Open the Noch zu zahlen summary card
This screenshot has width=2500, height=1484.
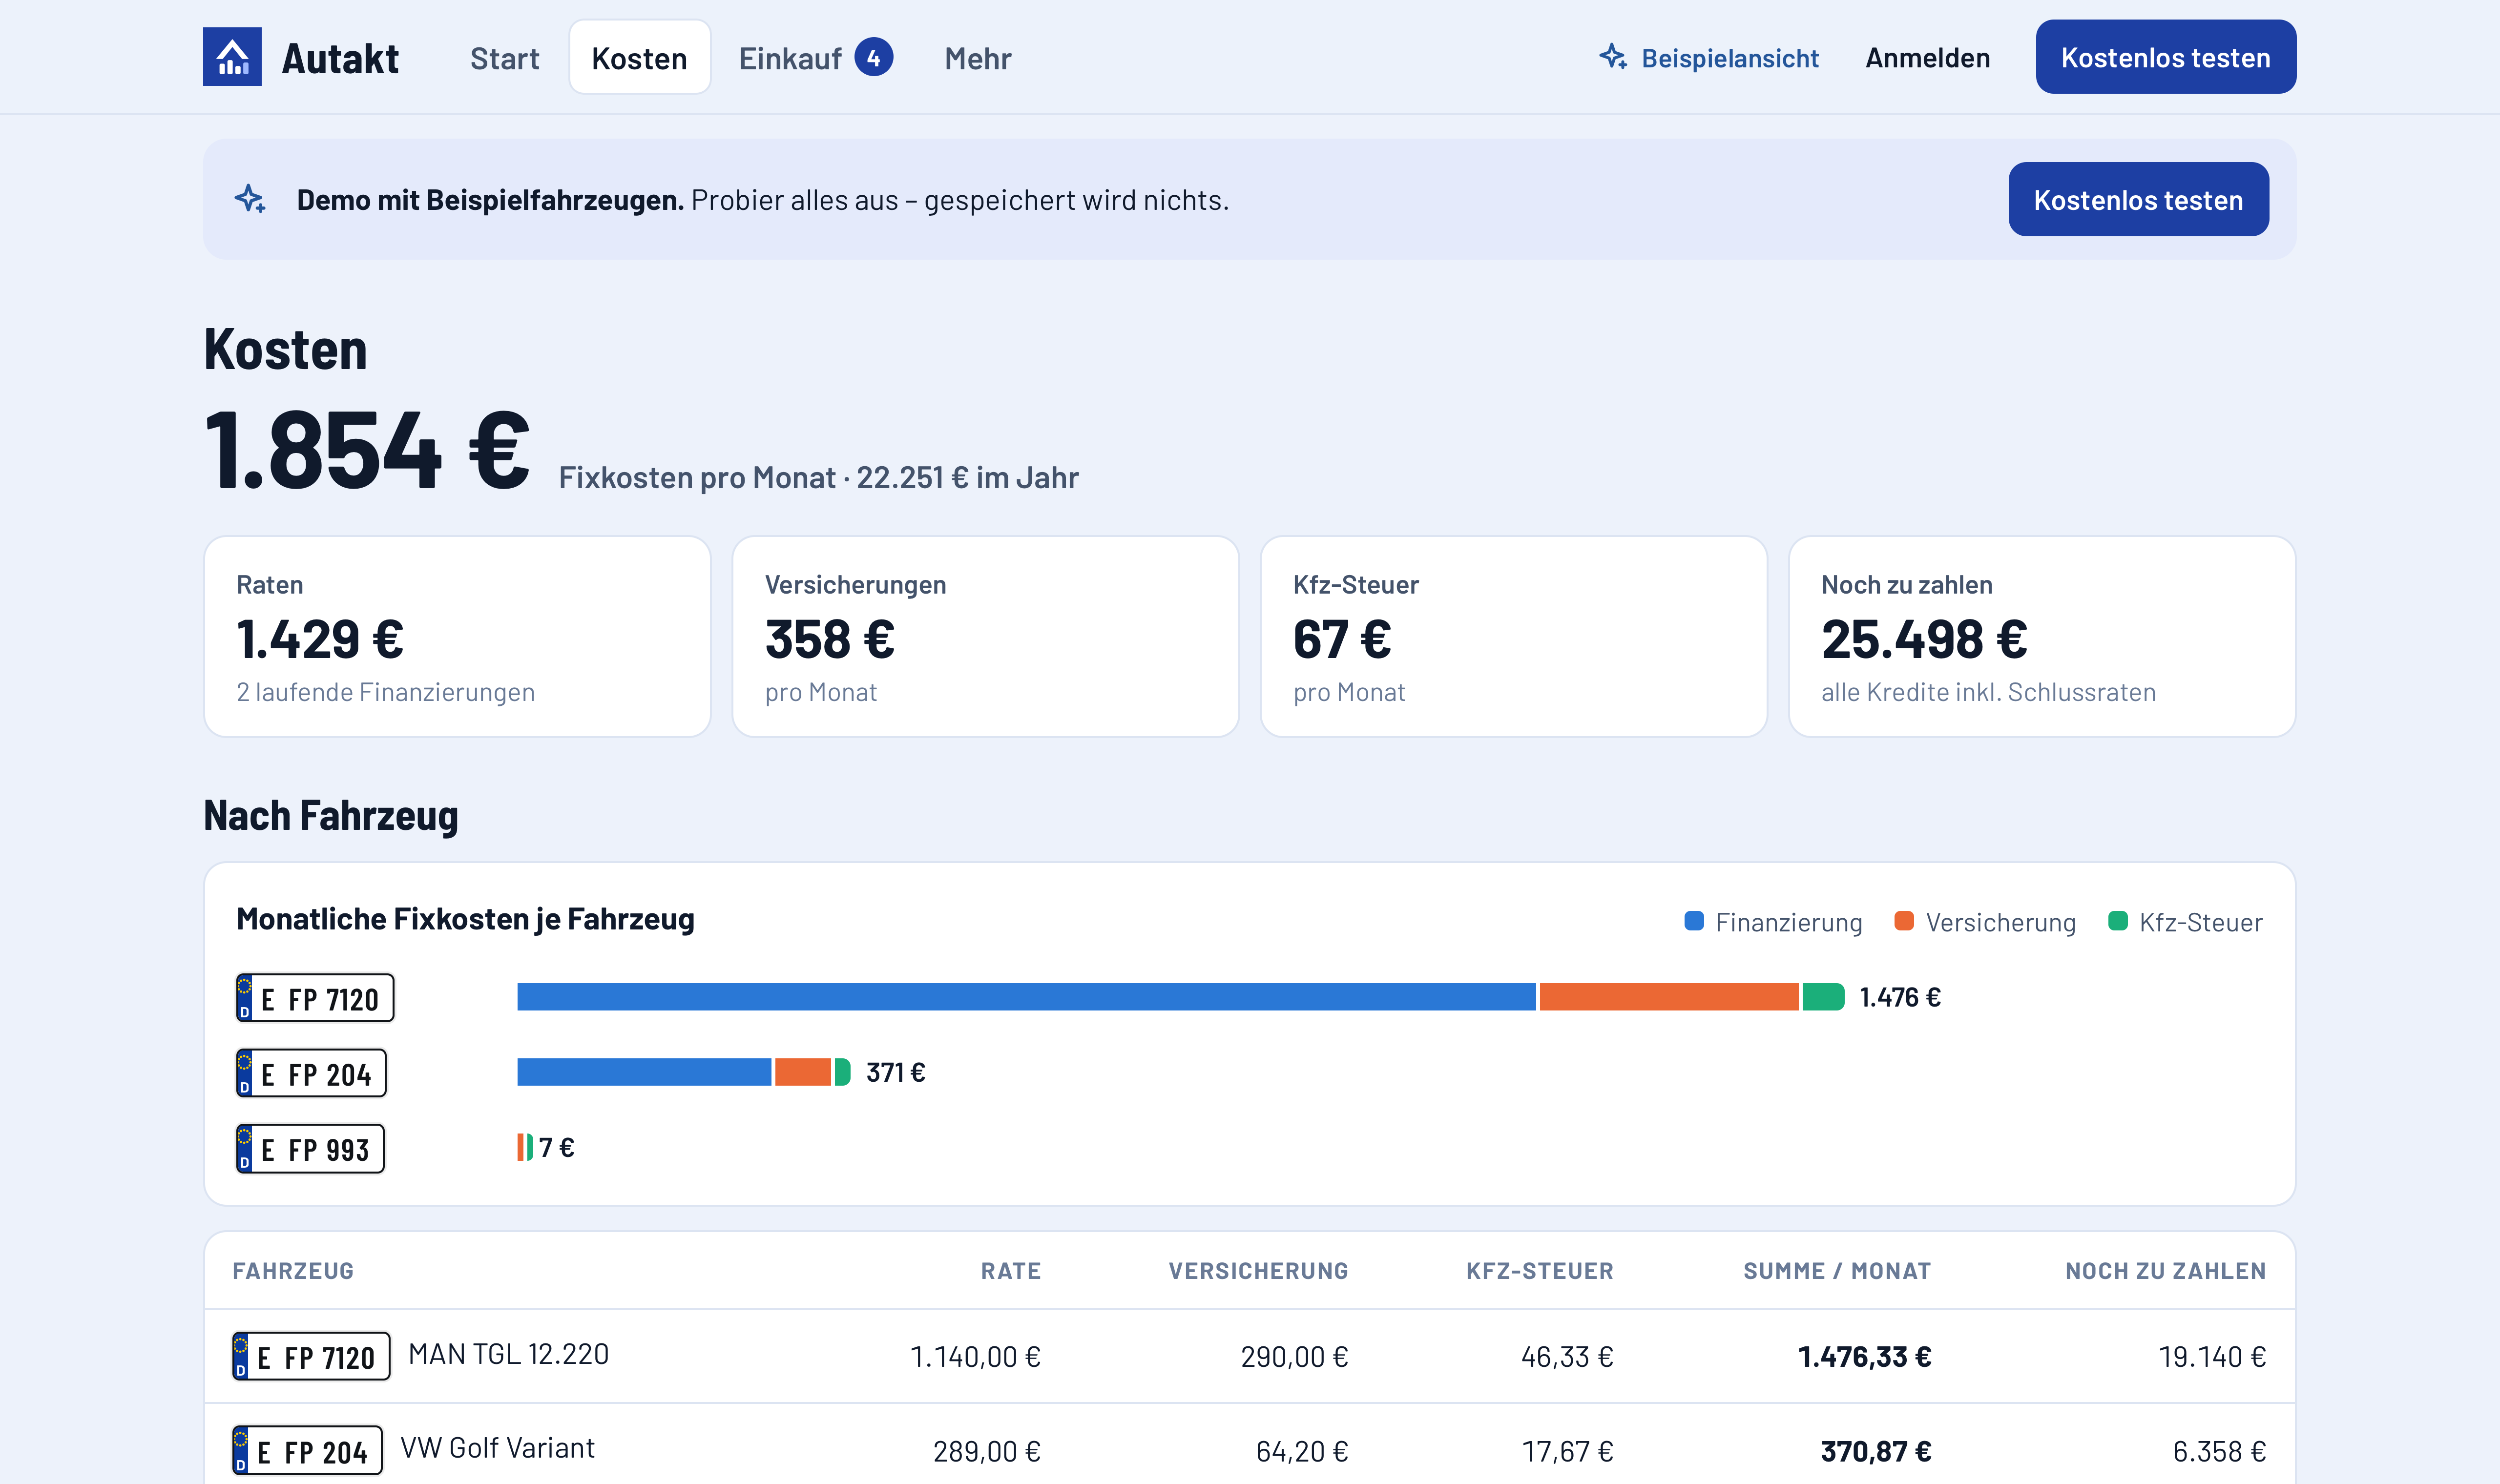pyautogui.click(x=2041, y=637)
